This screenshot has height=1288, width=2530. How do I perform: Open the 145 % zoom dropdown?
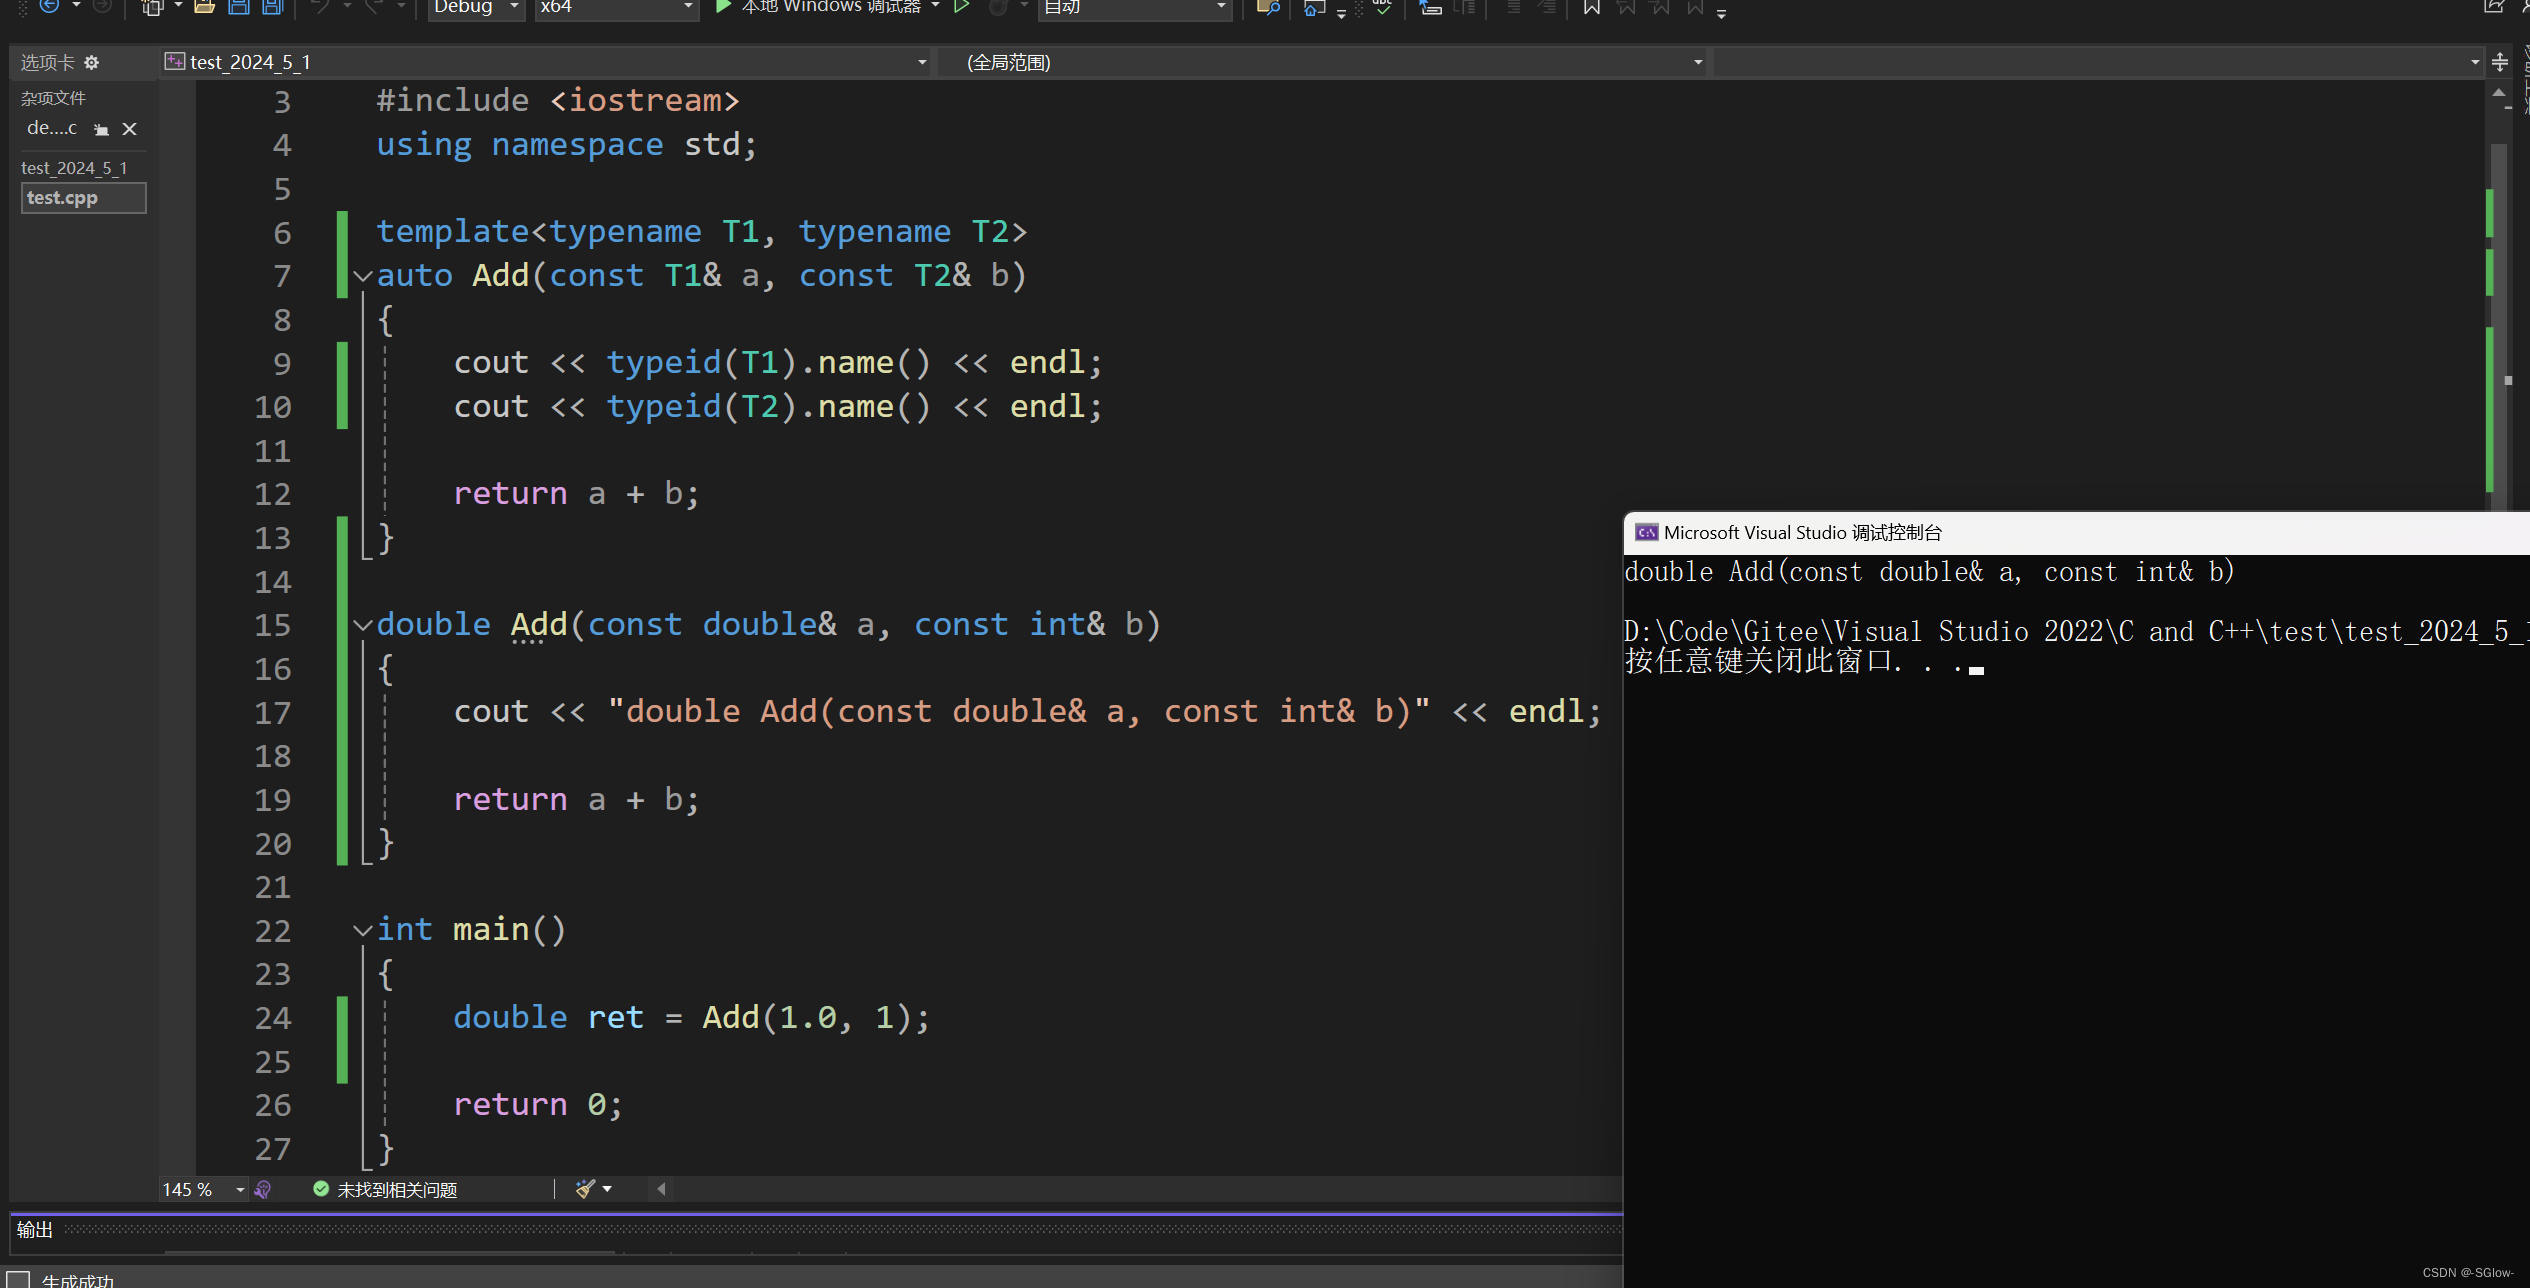point(240,1189)
